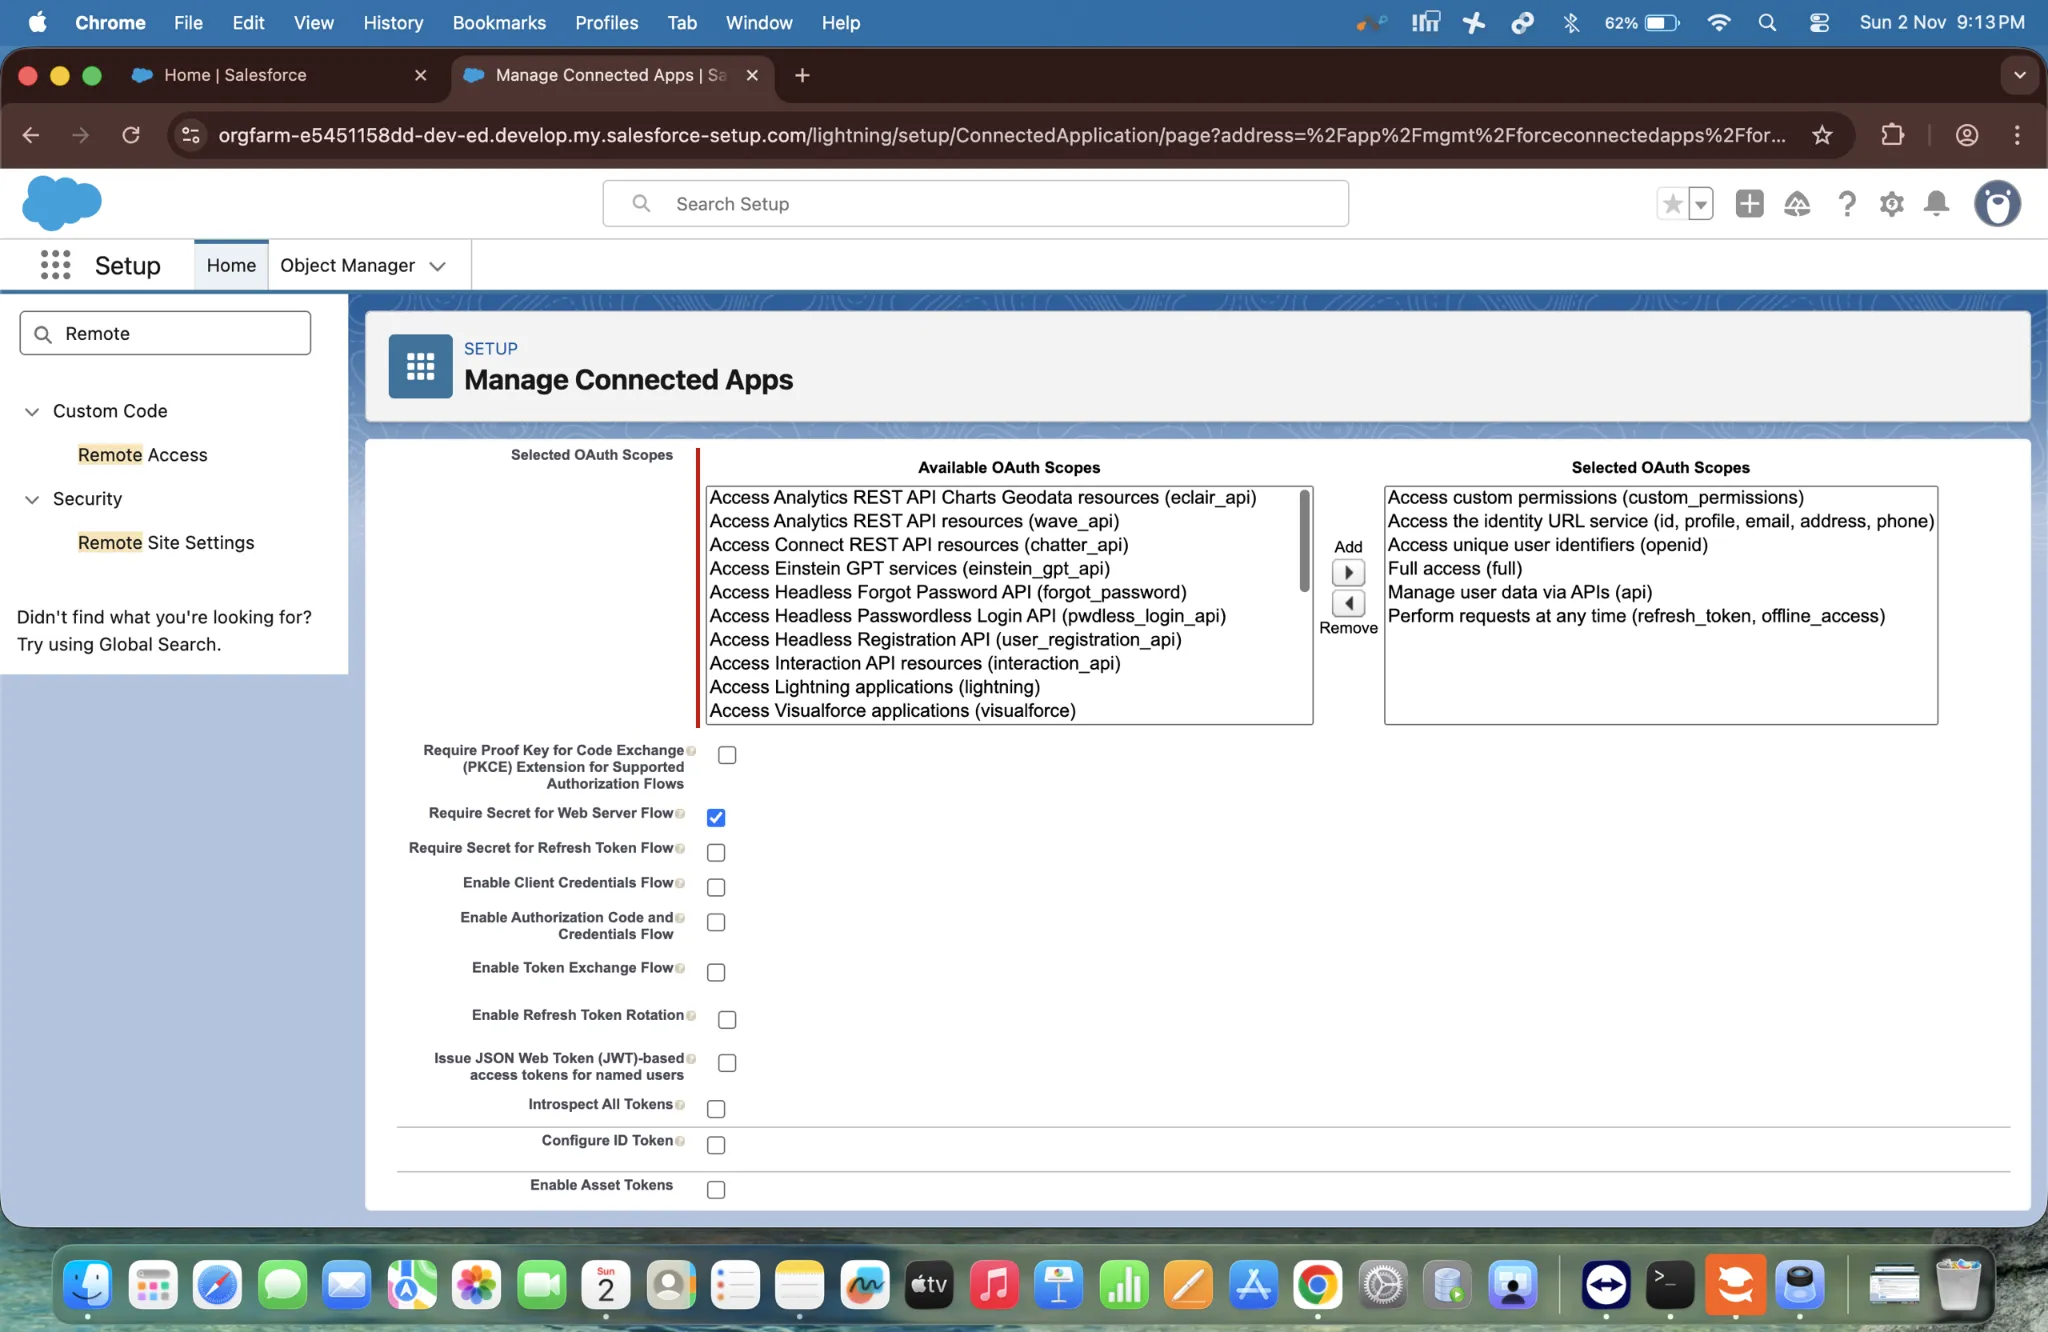This screenshot has width=2048, height=1332.
Task: Open the Setup gear menu
Action: (x=1891, y=204)
